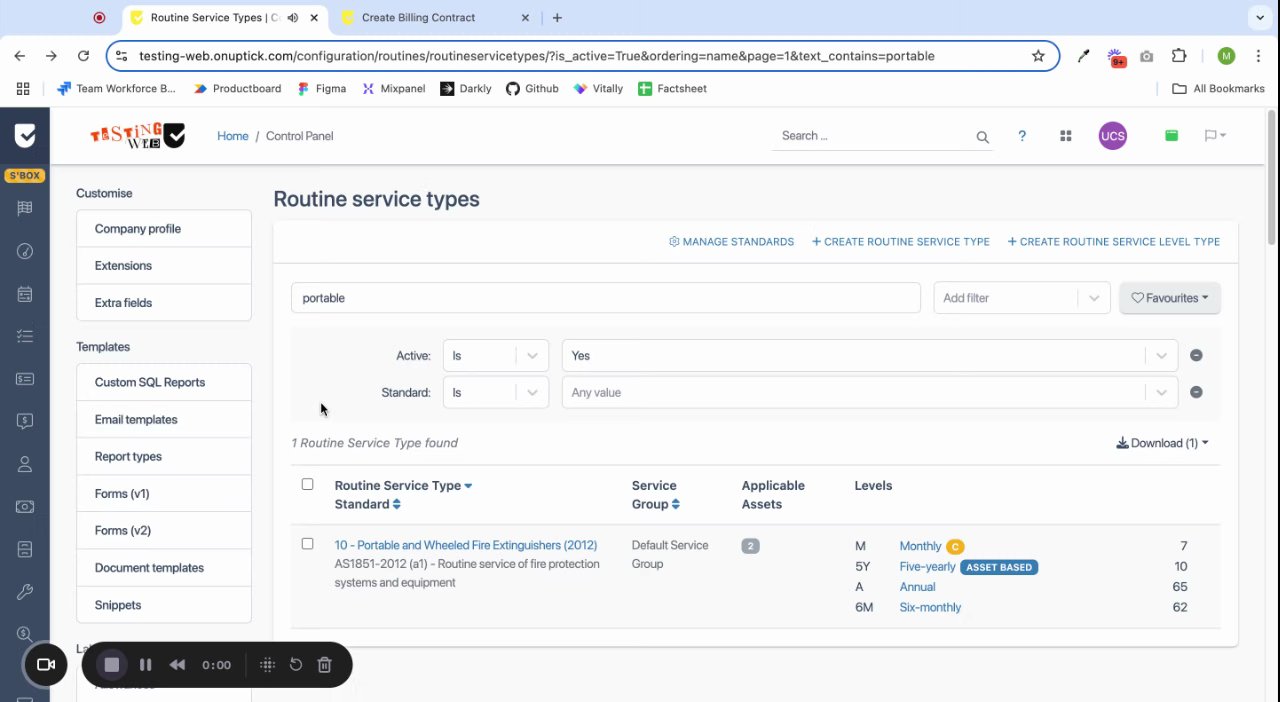Sort by the Service Group column
1280x702 pixels.
[x=656, y=494]
